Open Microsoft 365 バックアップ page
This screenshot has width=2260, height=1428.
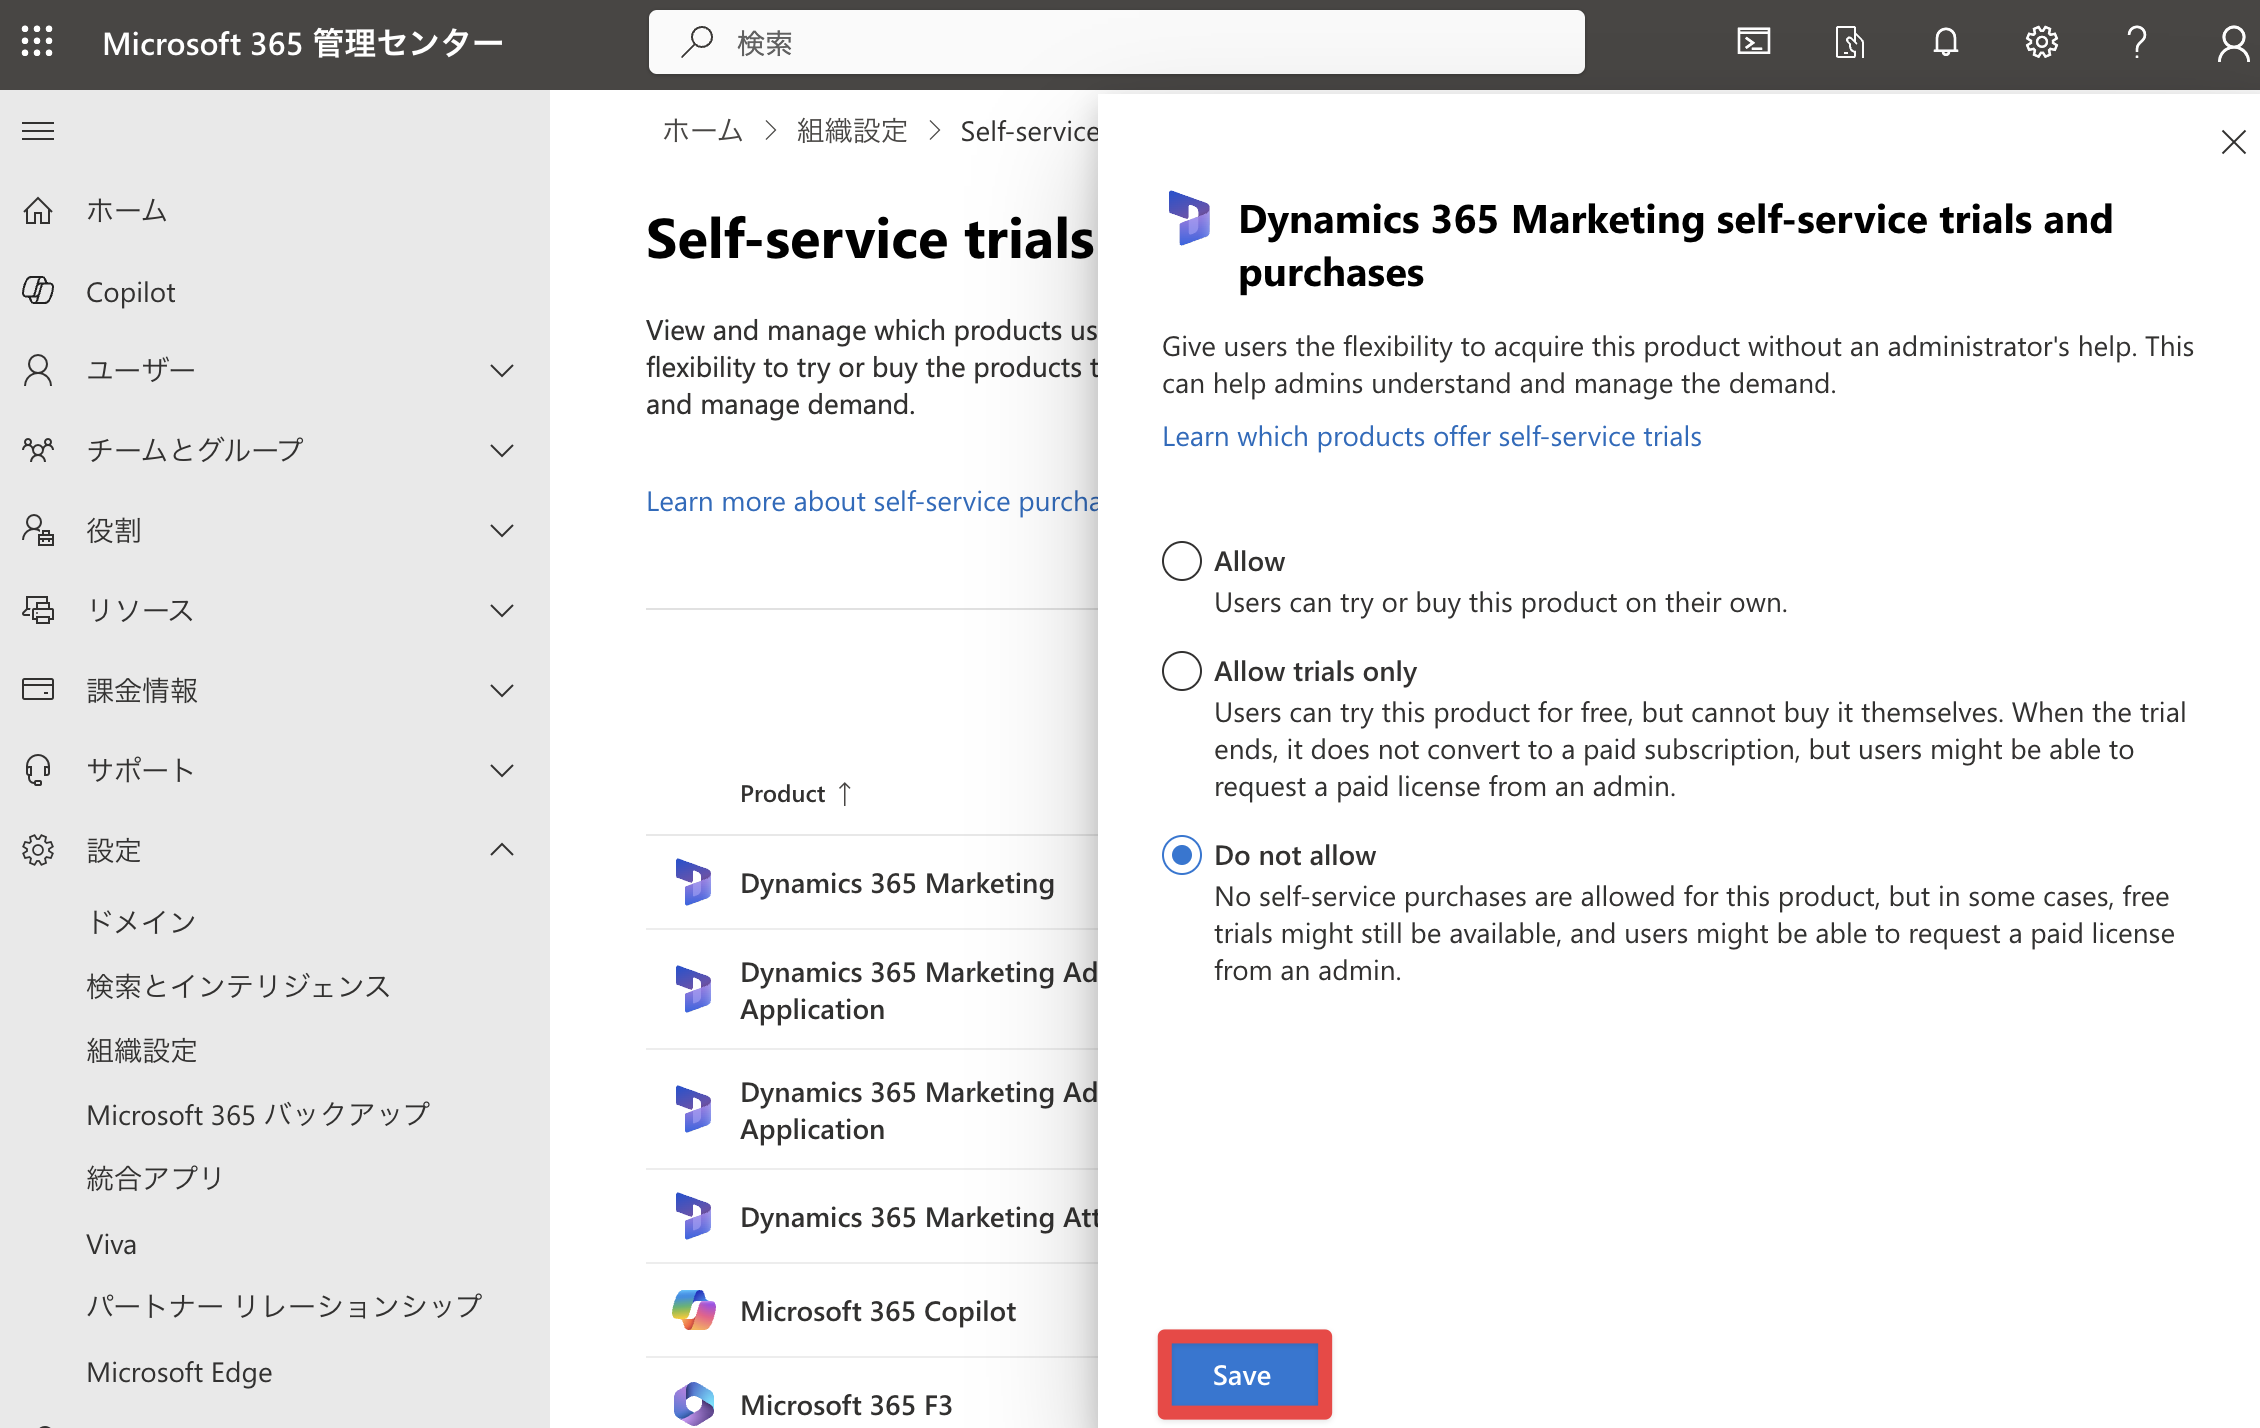(x=258, y=1114)
